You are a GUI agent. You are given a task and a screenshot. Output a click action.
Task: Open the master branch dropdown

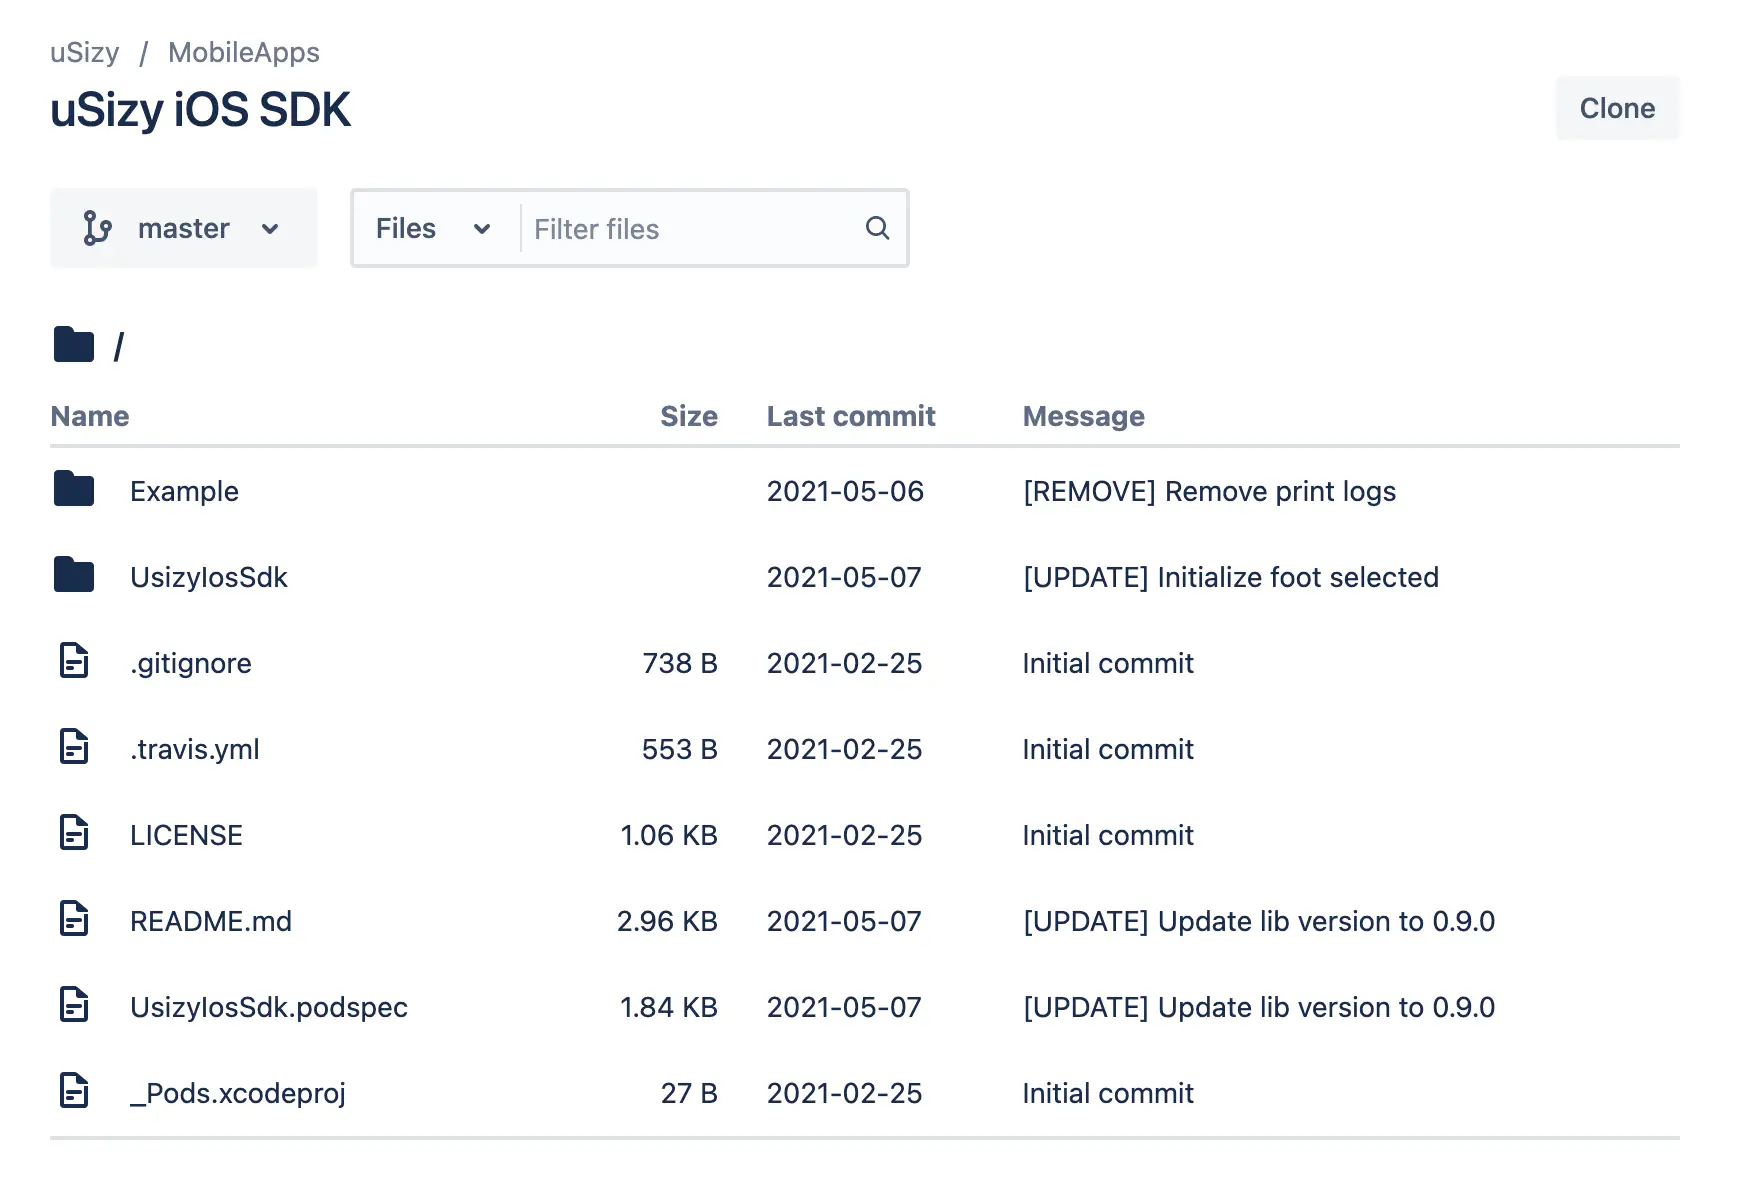(184, 229)
